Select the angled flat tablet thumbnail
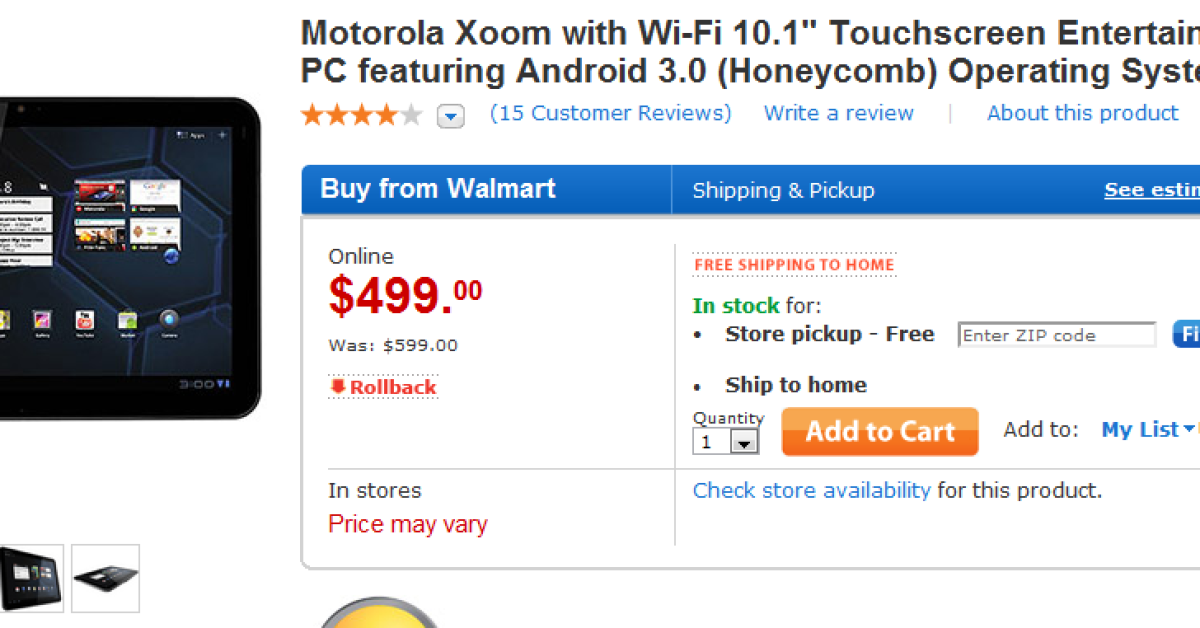The width and height of the screenshot is (1200, 628). tap(105, 578)
